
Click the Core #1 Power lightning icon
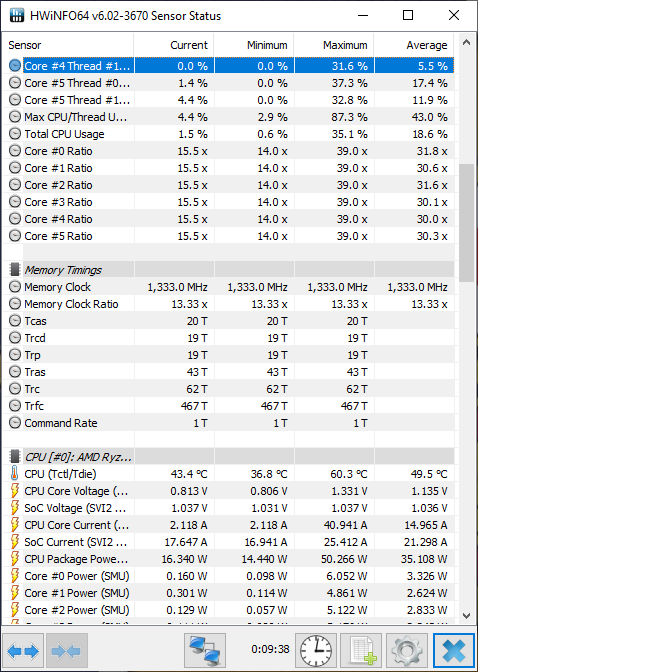click(x=15, y=593)
